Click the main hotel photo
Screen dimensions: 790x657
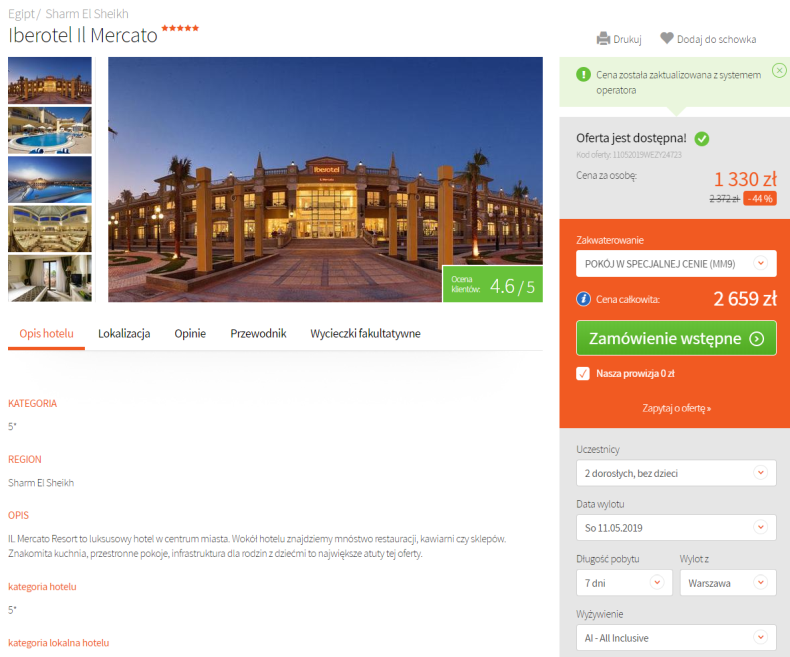tap(325, 179)
